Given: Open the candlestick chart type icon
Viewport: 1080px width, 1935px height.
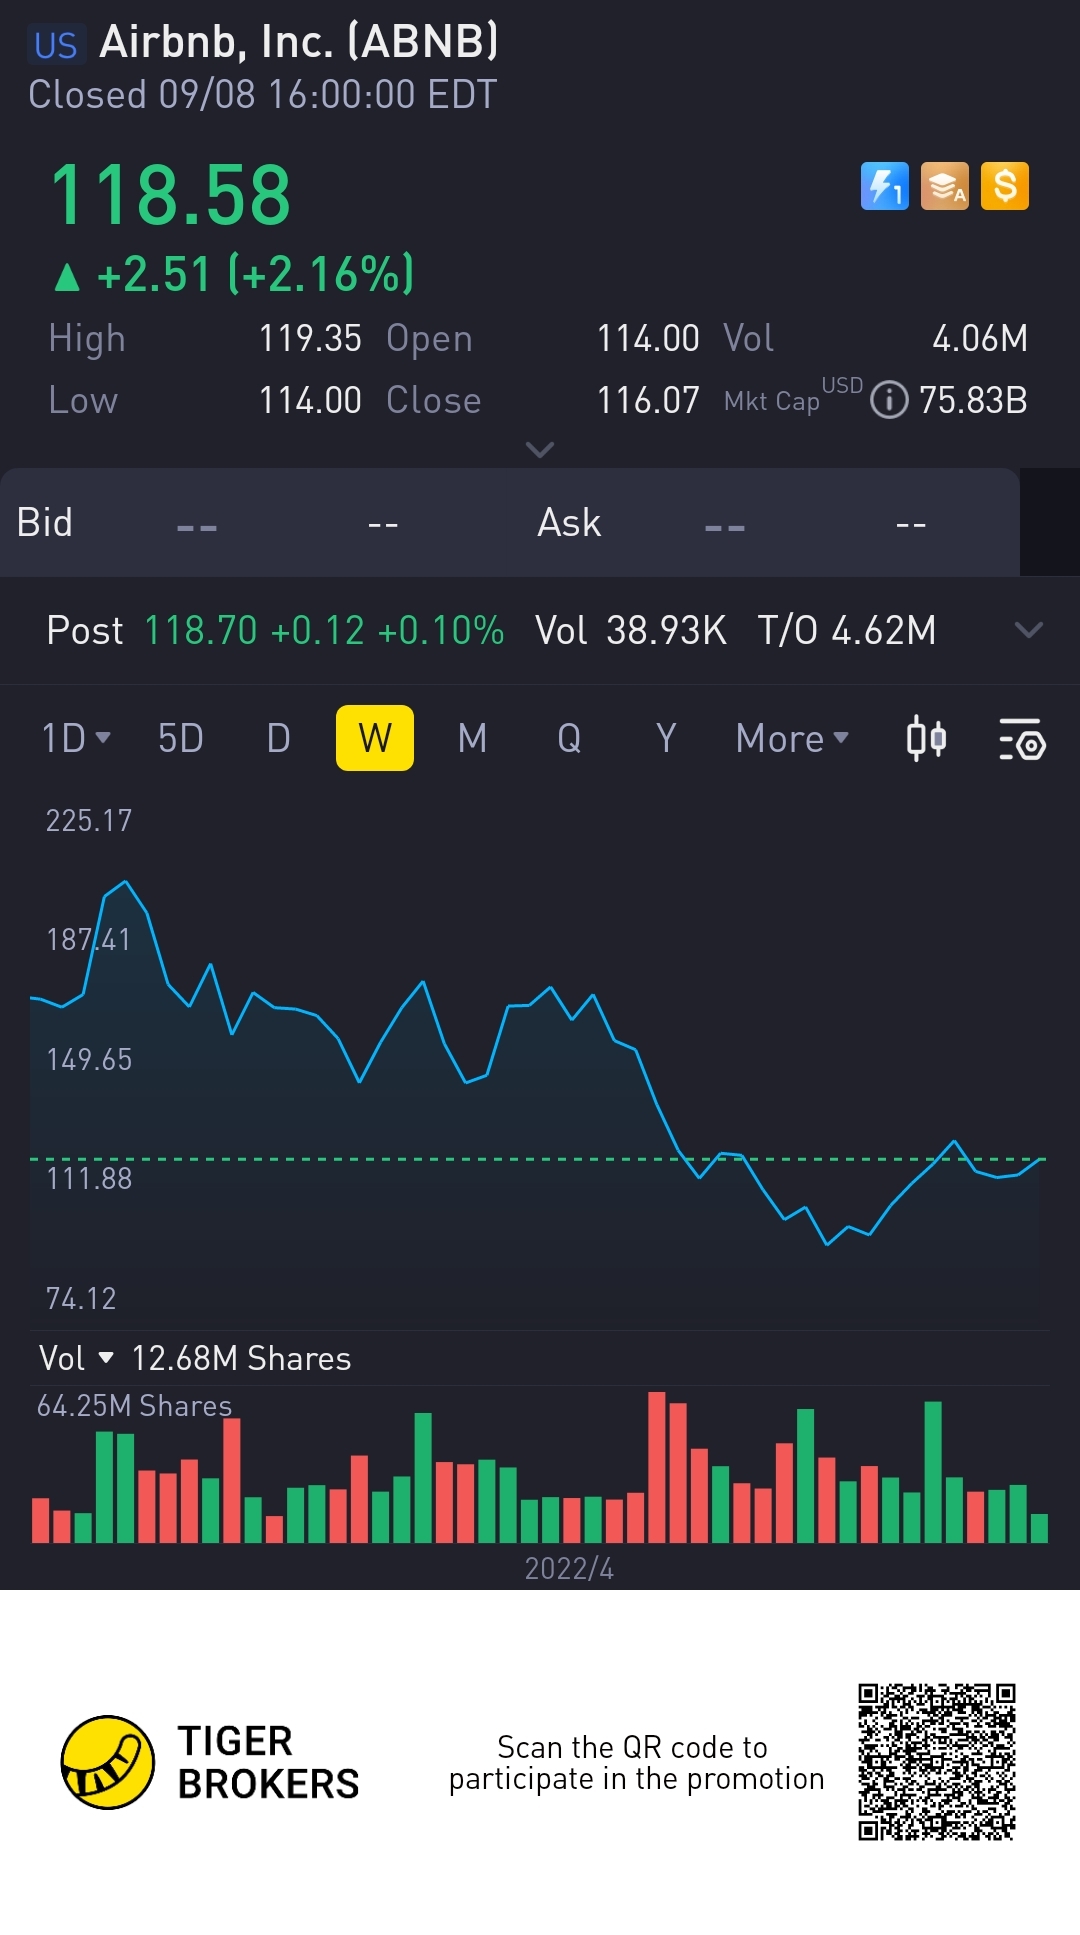Looking at the screenshot, I should (926, 739).
